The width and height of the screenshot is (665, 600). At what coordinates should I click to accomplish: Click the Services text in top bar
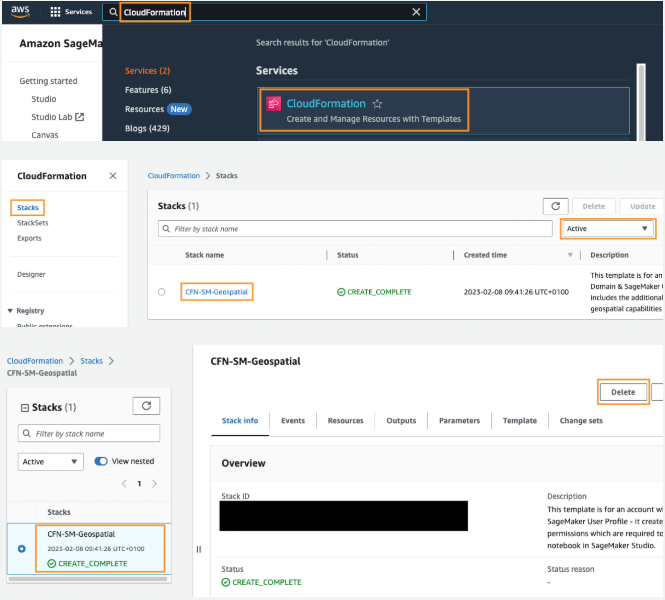coord(78,12)
